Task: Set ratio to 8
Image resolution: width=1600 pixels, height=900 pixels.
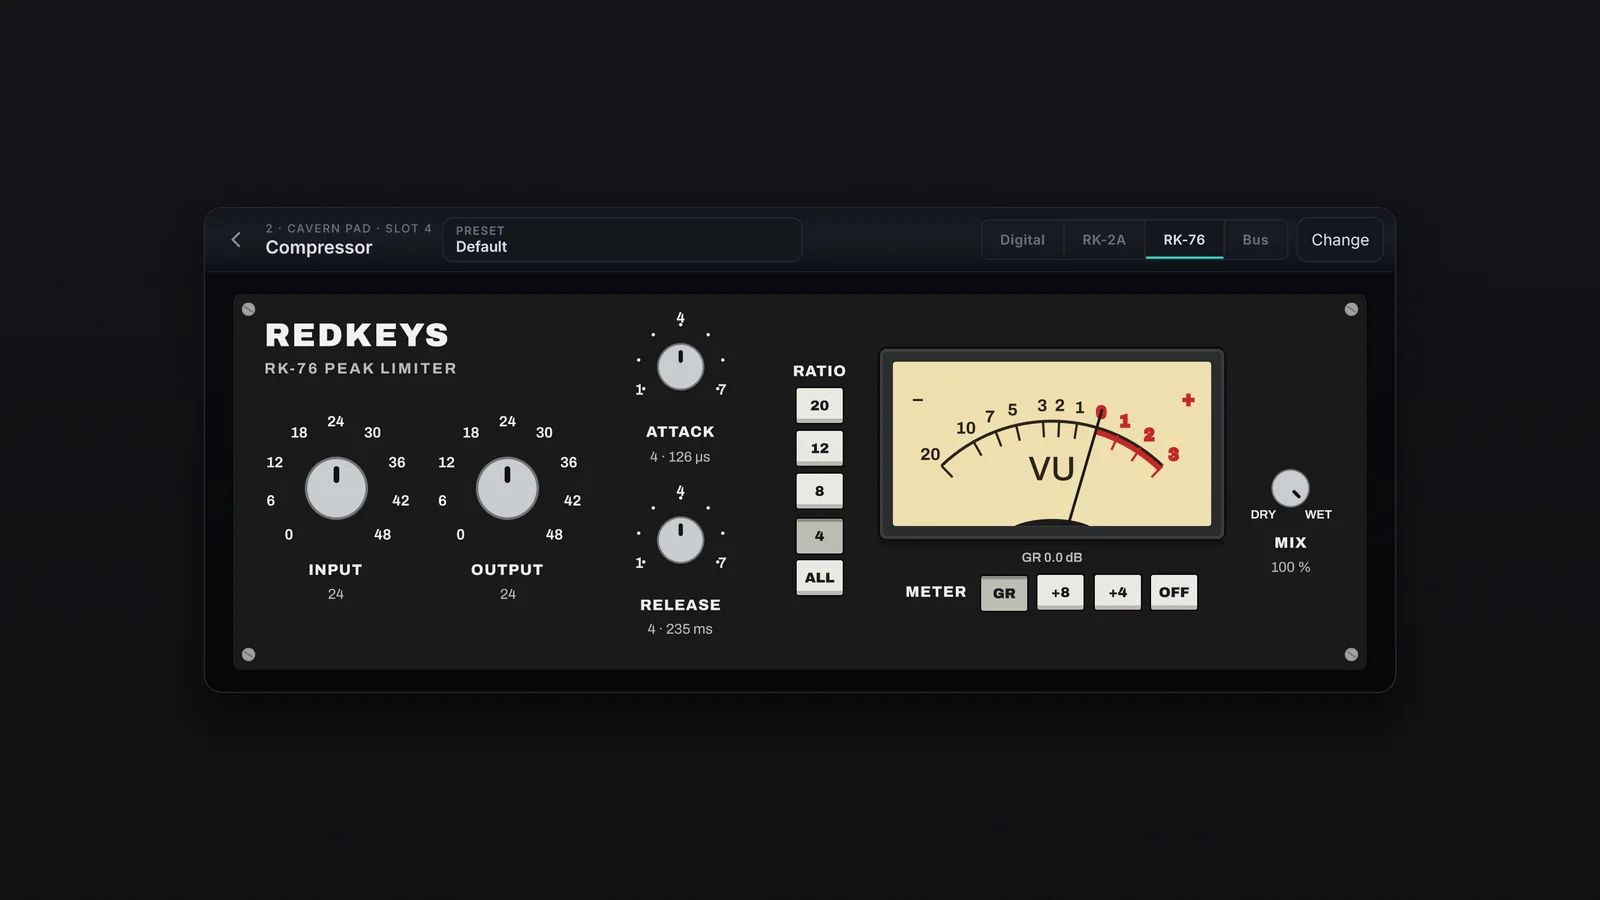Action: [819, 492]
